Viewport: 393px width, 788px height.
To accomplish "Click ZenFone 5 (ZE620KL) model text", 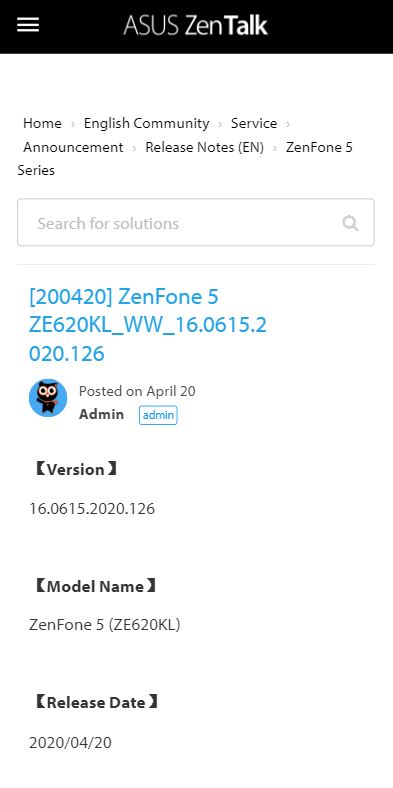I will tap(105, 625).
